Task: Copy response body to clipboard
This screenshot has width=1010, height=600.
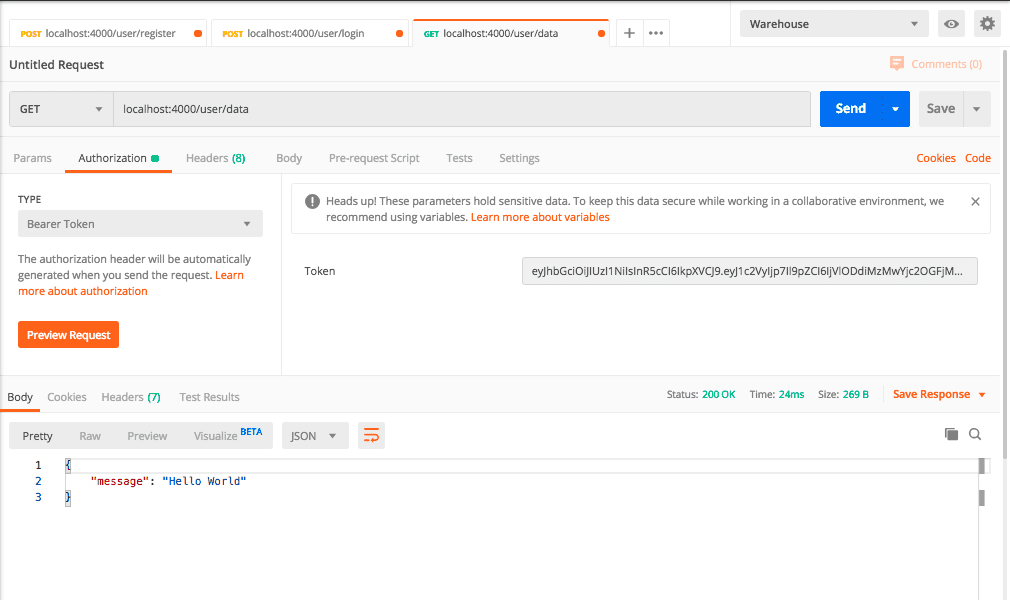Action: (951, 434)
